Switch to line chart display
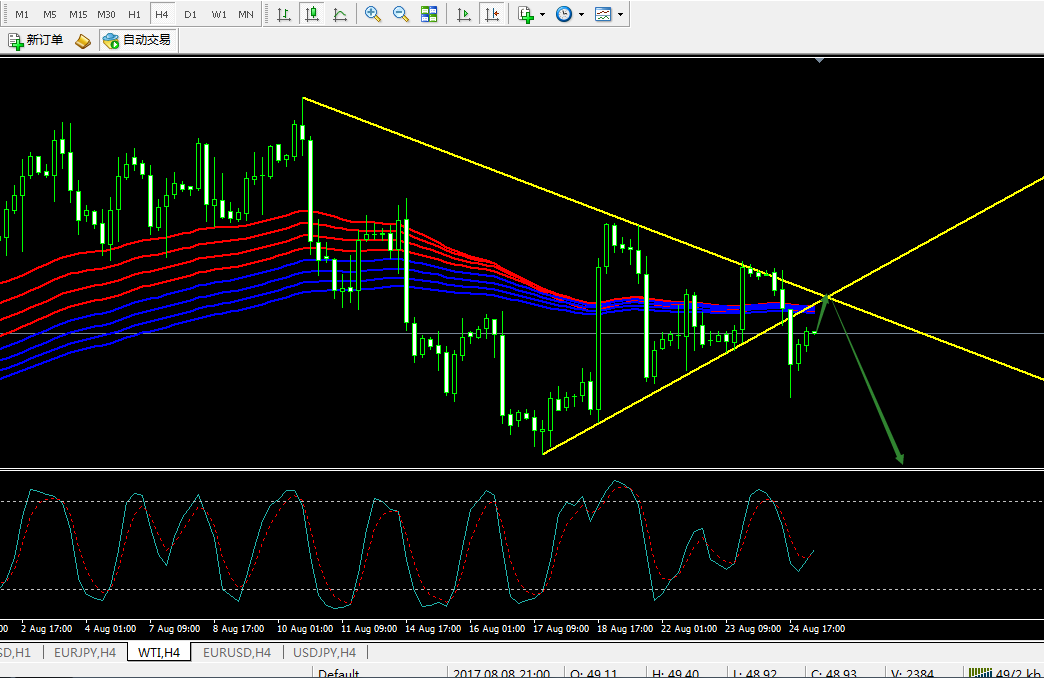 pyautogui.click(x=340, y=14)
